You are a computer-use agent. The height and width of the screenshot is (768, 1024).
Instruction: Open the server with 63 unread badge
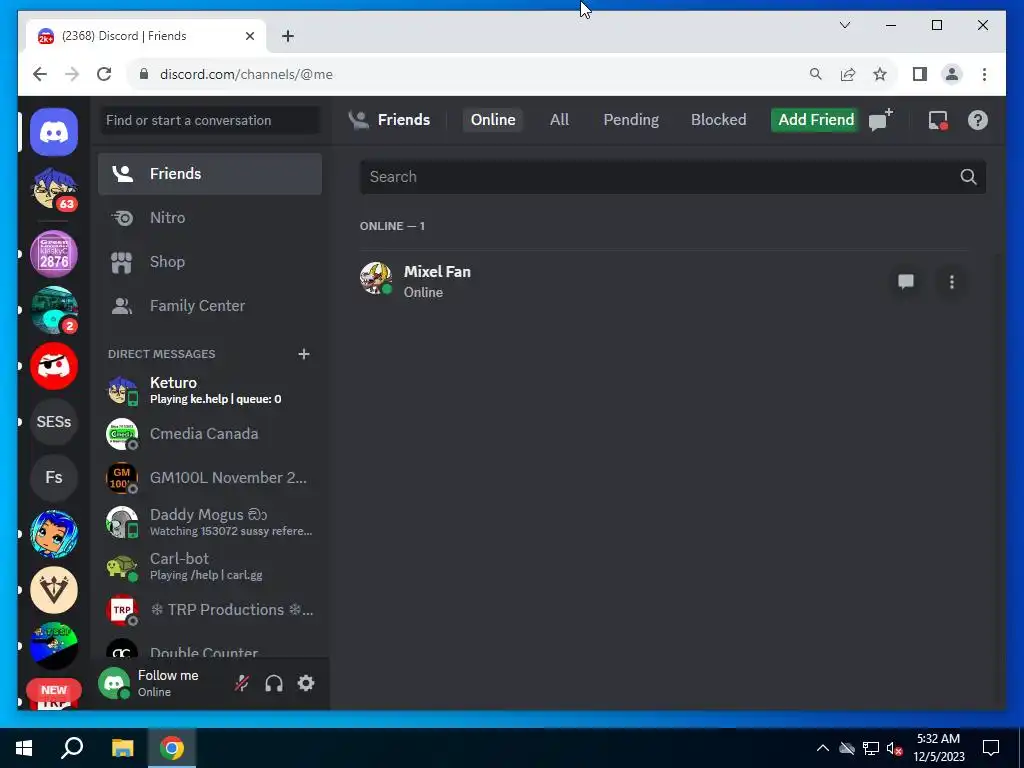[x=54, y=189]
